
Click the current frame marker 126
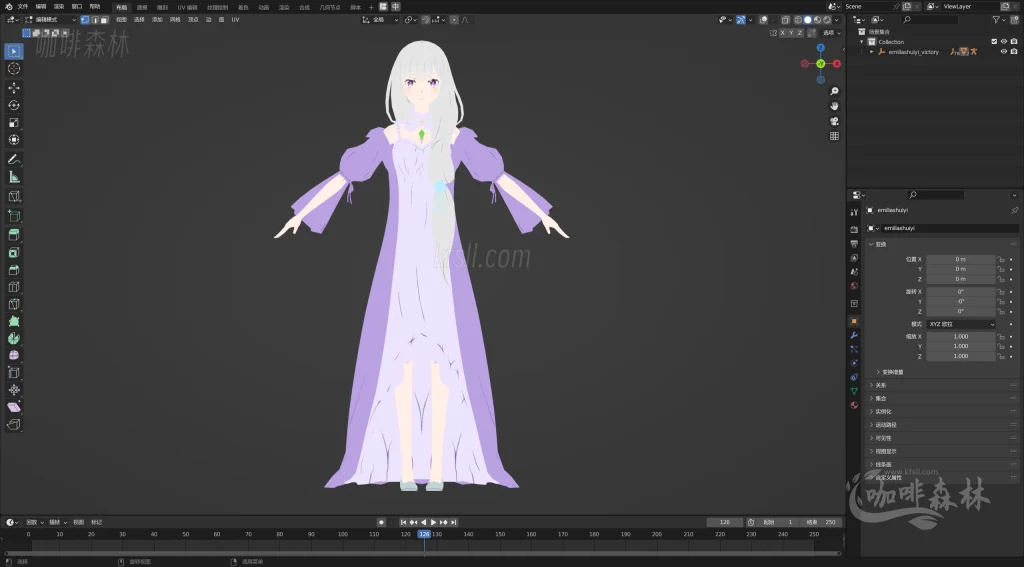click(424, 534)
